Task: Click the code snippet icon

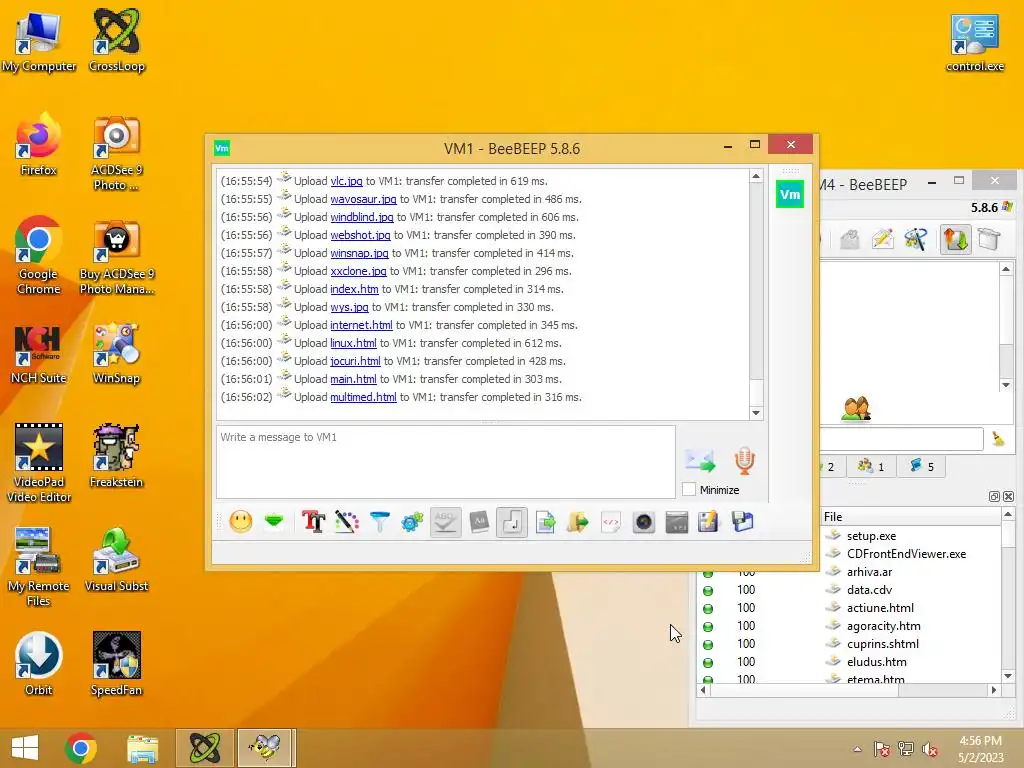Action: click(611, 522)
